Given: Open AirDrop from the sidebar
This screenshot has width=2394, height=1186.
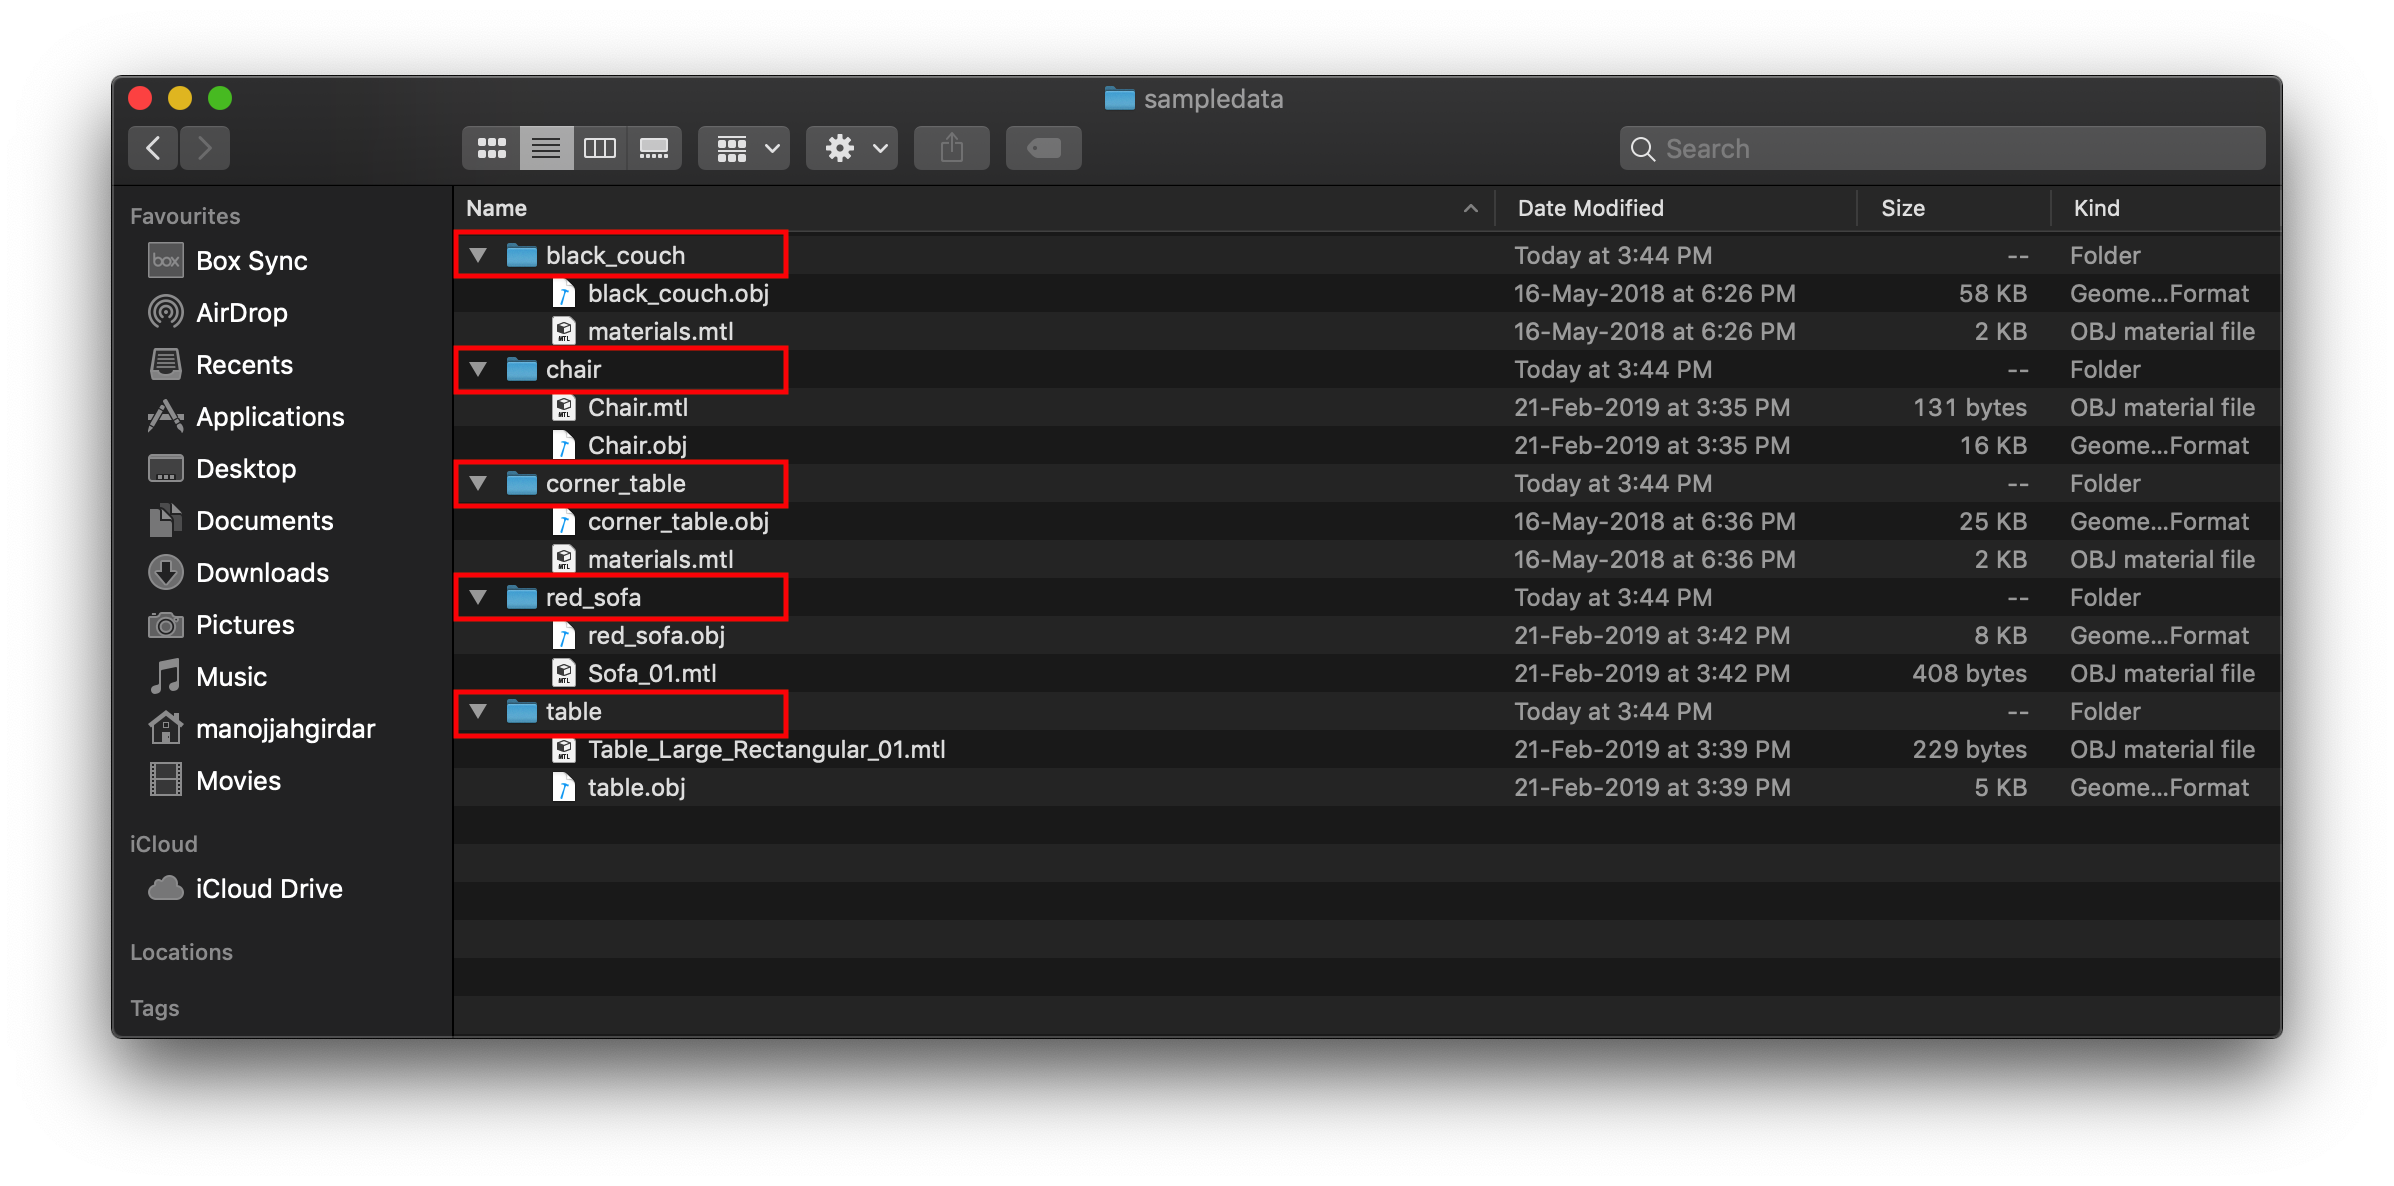Looking at the screenshot, I should pyautogui.click(x=241, y=313).
